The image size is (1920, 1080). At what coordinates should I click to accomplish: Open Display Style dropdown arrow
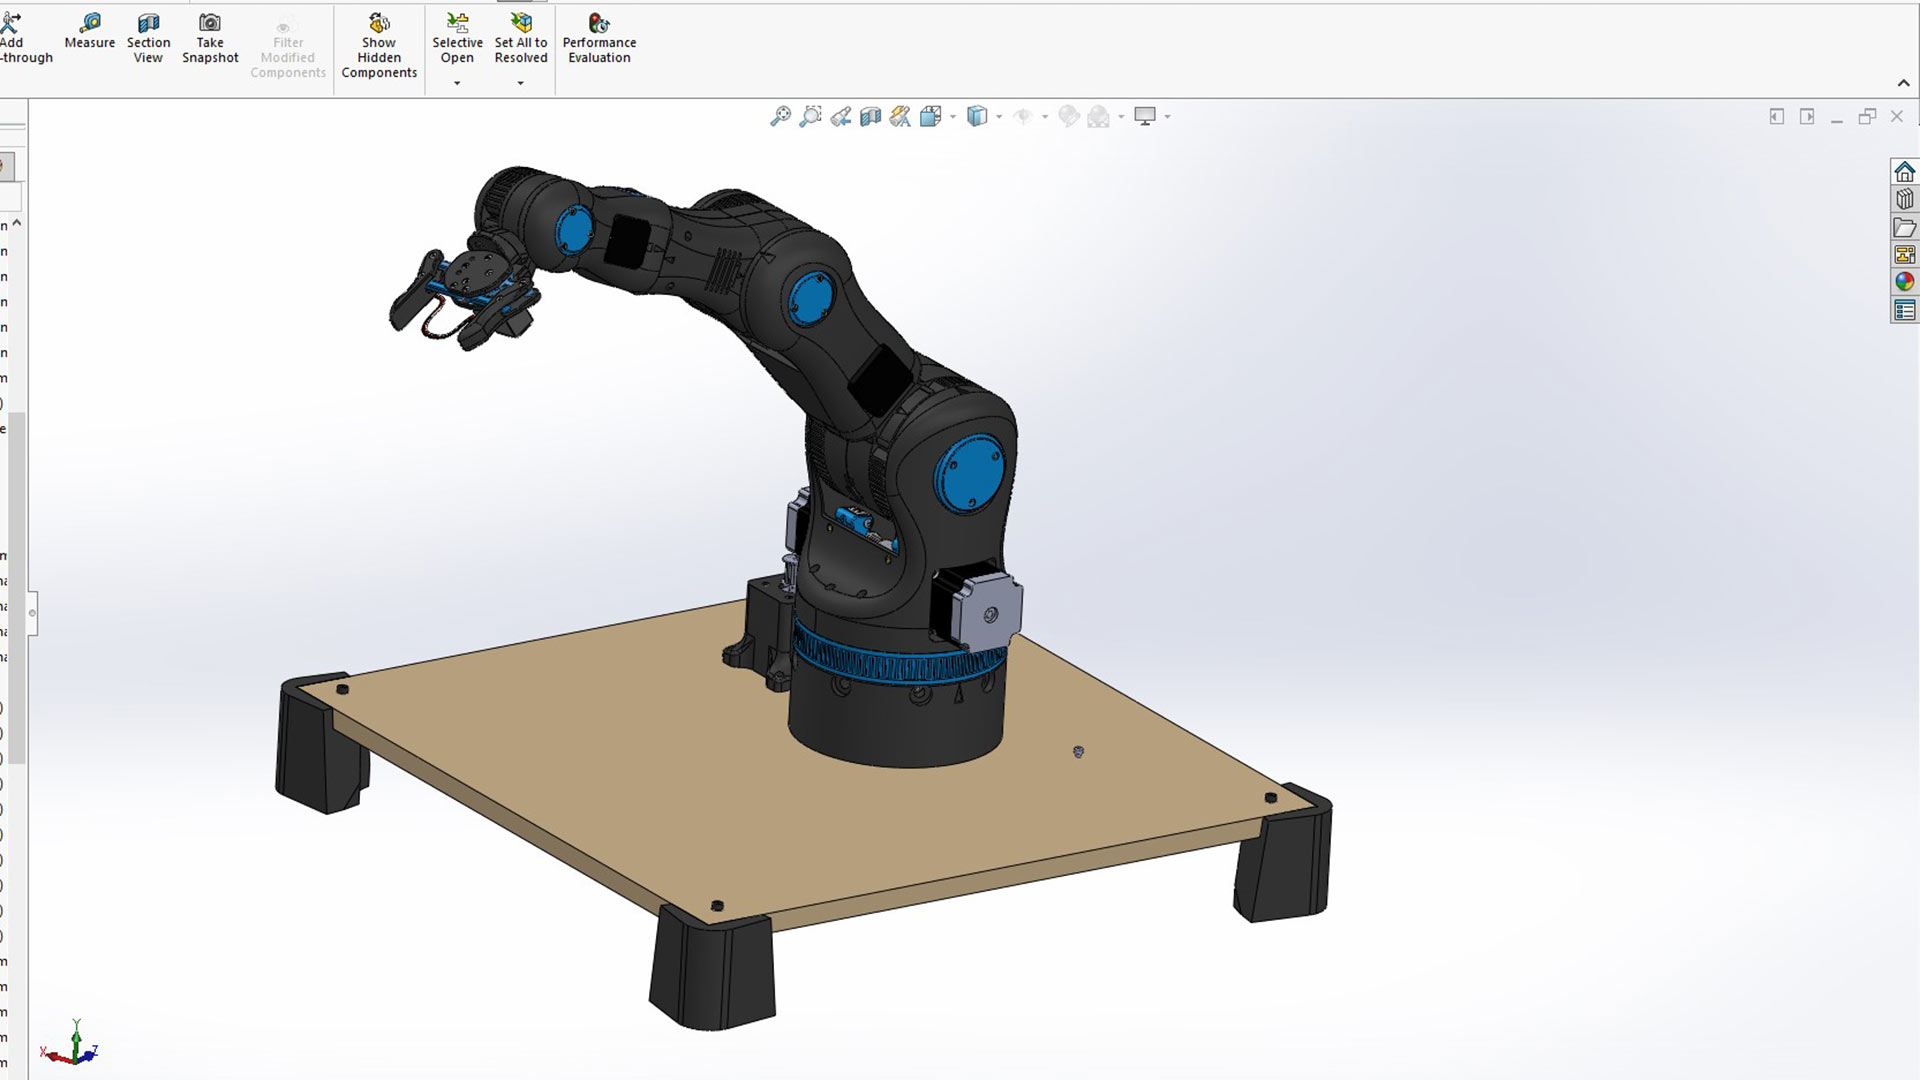click(999, 117)
